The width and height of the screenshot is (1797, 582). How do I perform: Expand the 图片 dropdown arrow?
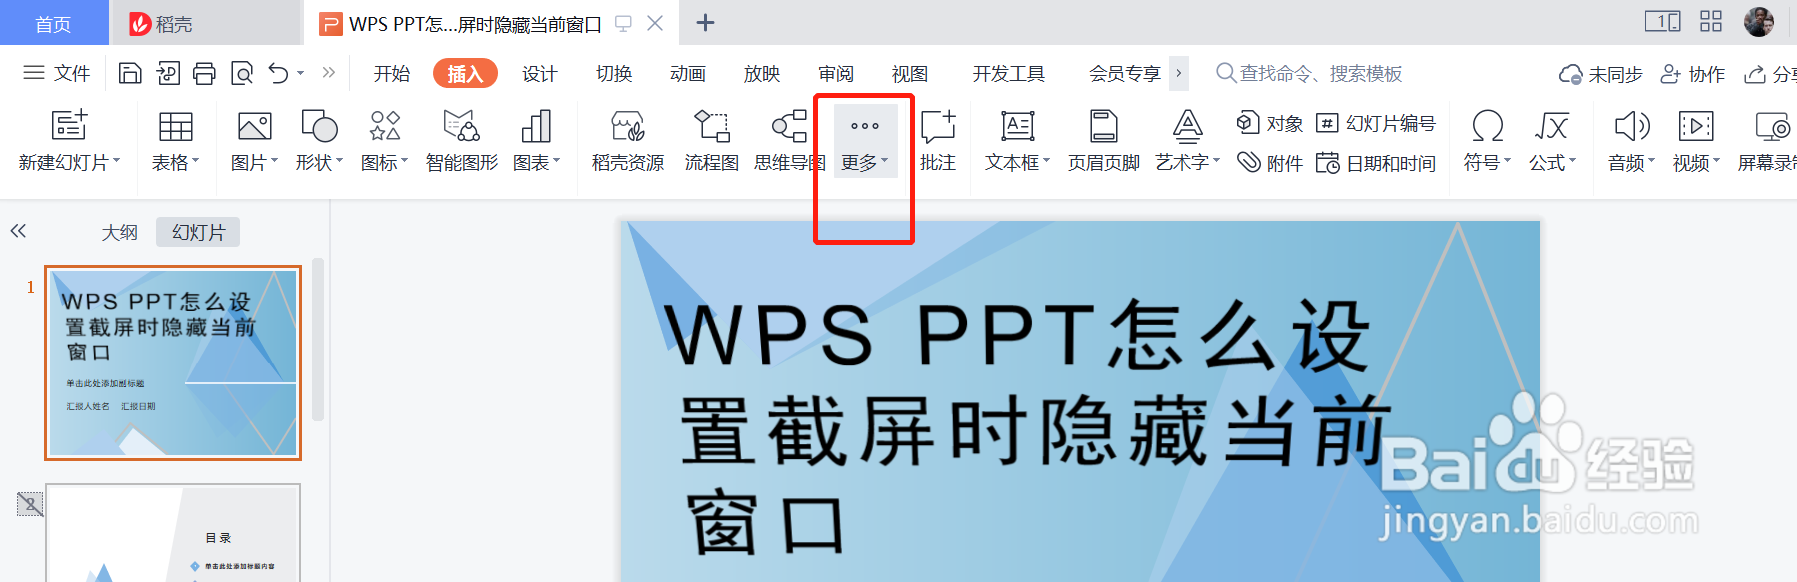pos(274,161)
